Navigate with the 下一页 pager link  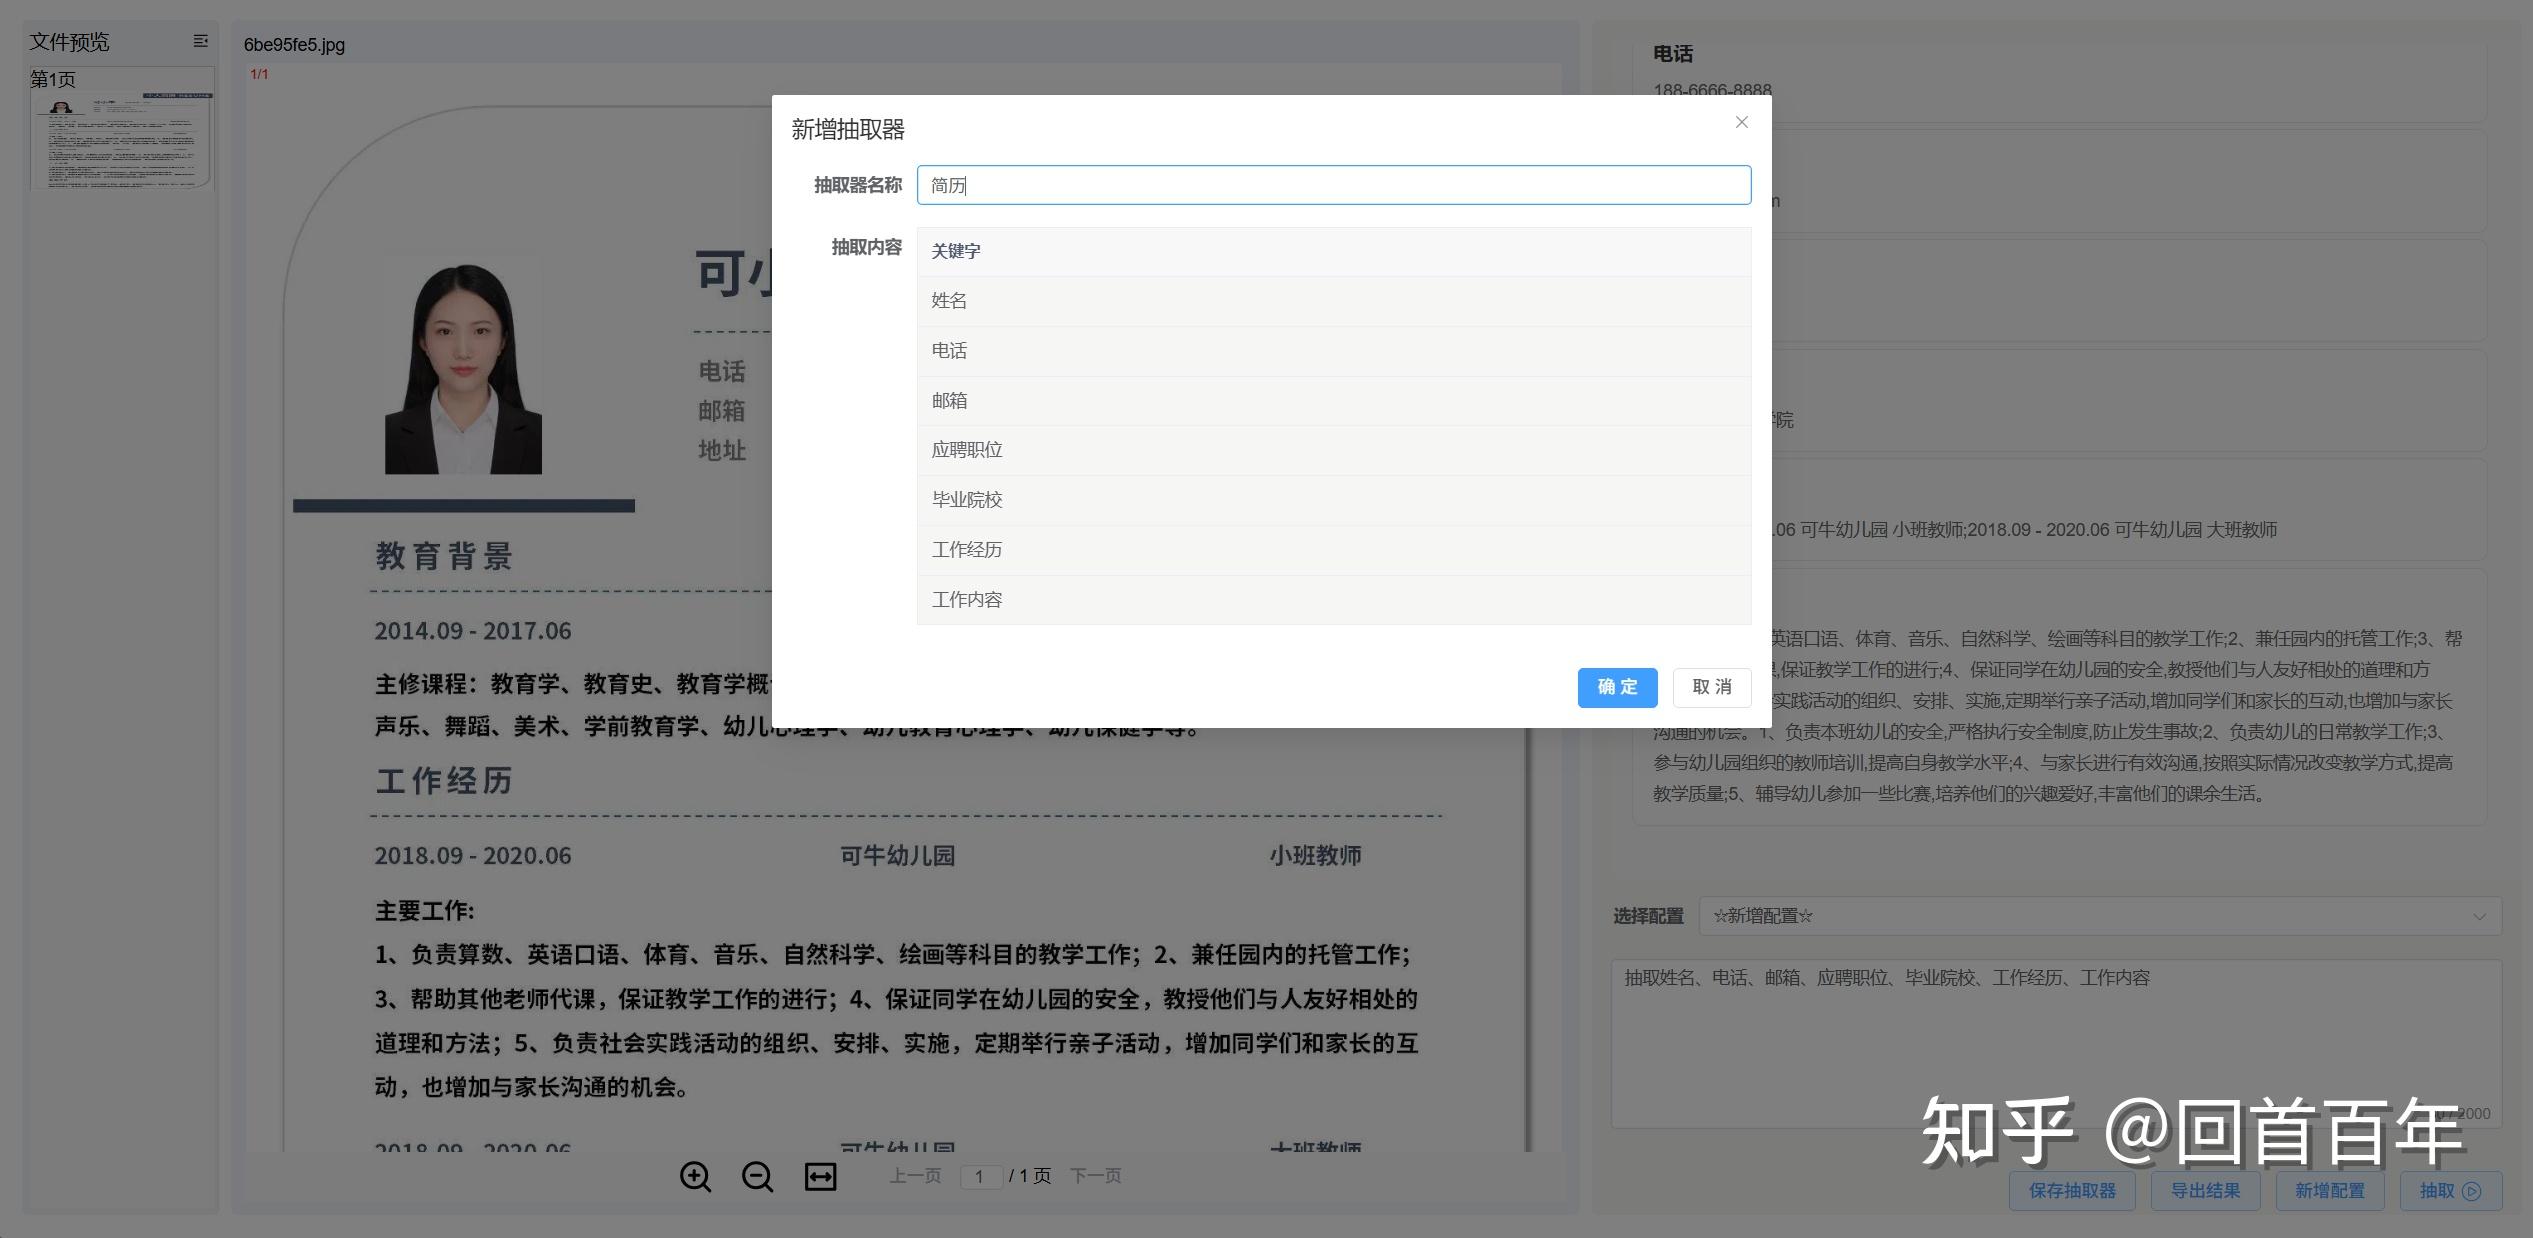pos(1095,1176)
